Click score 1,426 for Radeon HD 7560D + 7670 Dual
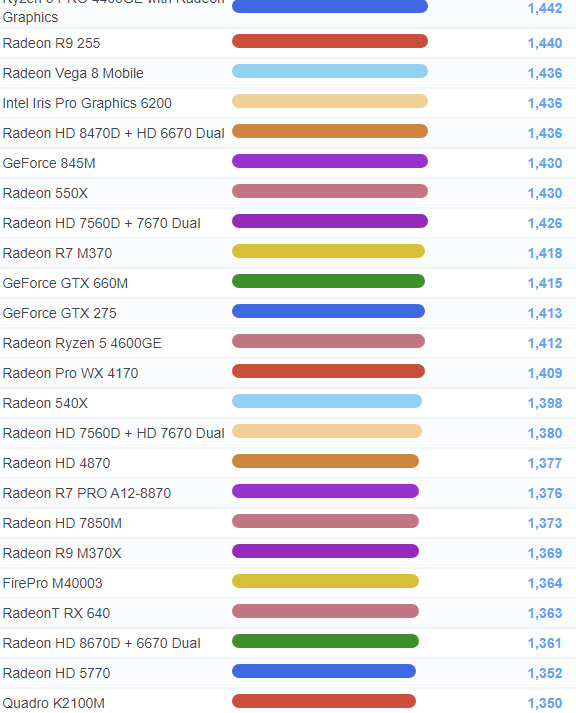 coord(545,223)
